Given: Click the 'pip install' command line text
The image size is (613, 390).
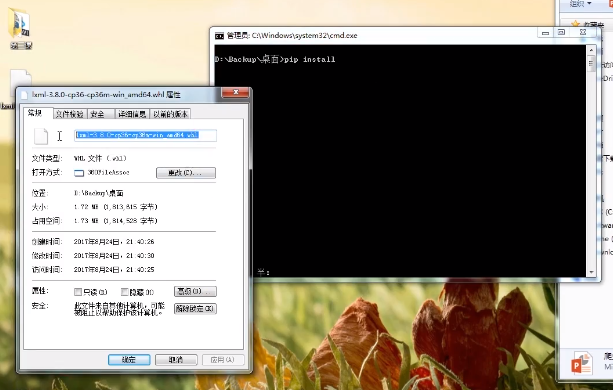Looking at the screenshot, I should [310, 59].
